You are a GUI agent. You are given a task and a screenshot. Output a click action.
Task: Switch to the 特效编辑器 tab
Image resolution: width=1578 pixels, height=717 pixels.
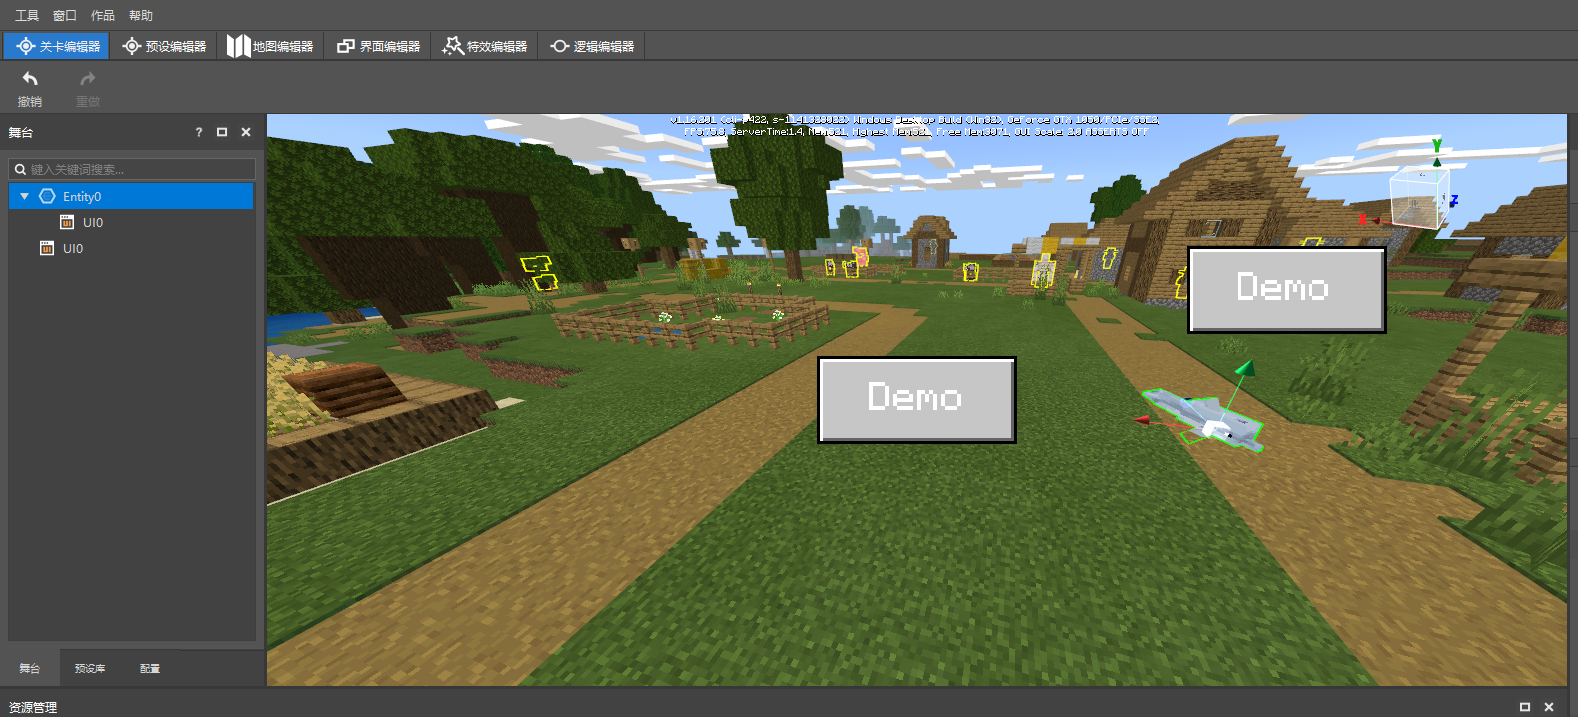485,46
